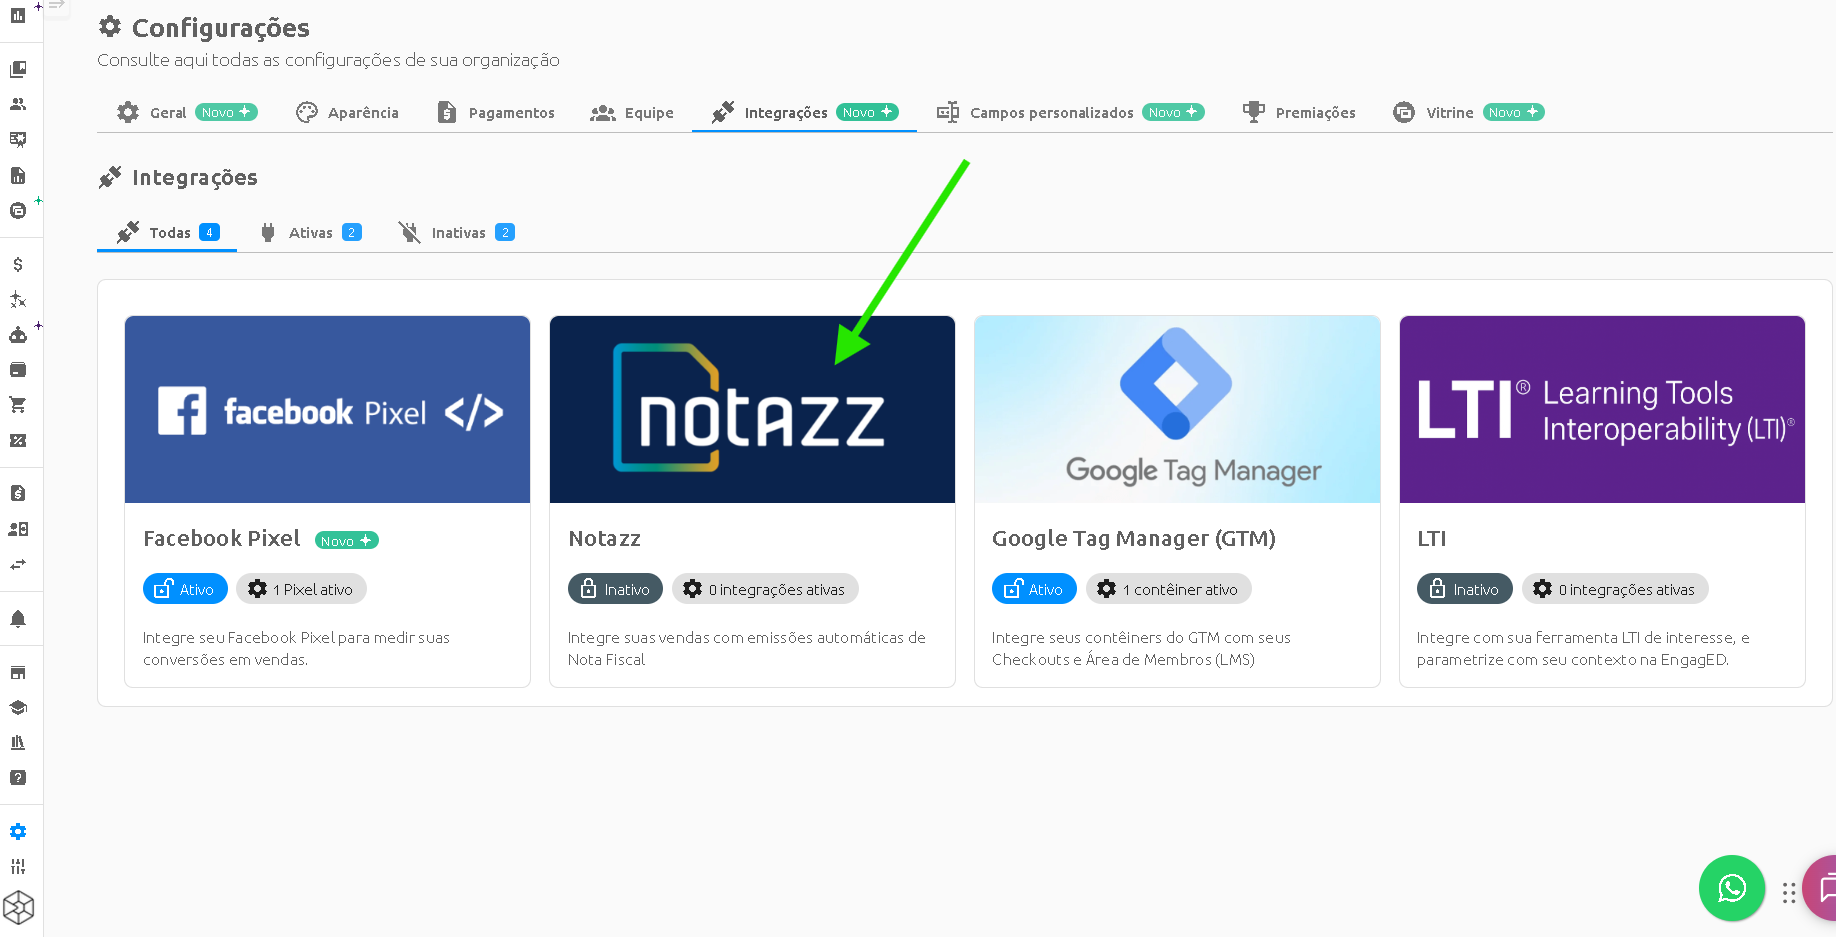Viewport: 1836px width, 937px height.
Task: Click the Facebook Pixel card title
Action: pyautogui.click(x=222, y=539)
